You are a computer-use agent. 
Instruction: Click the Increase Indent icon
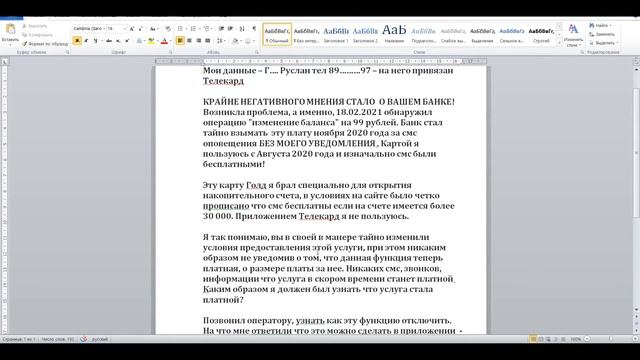230,29
